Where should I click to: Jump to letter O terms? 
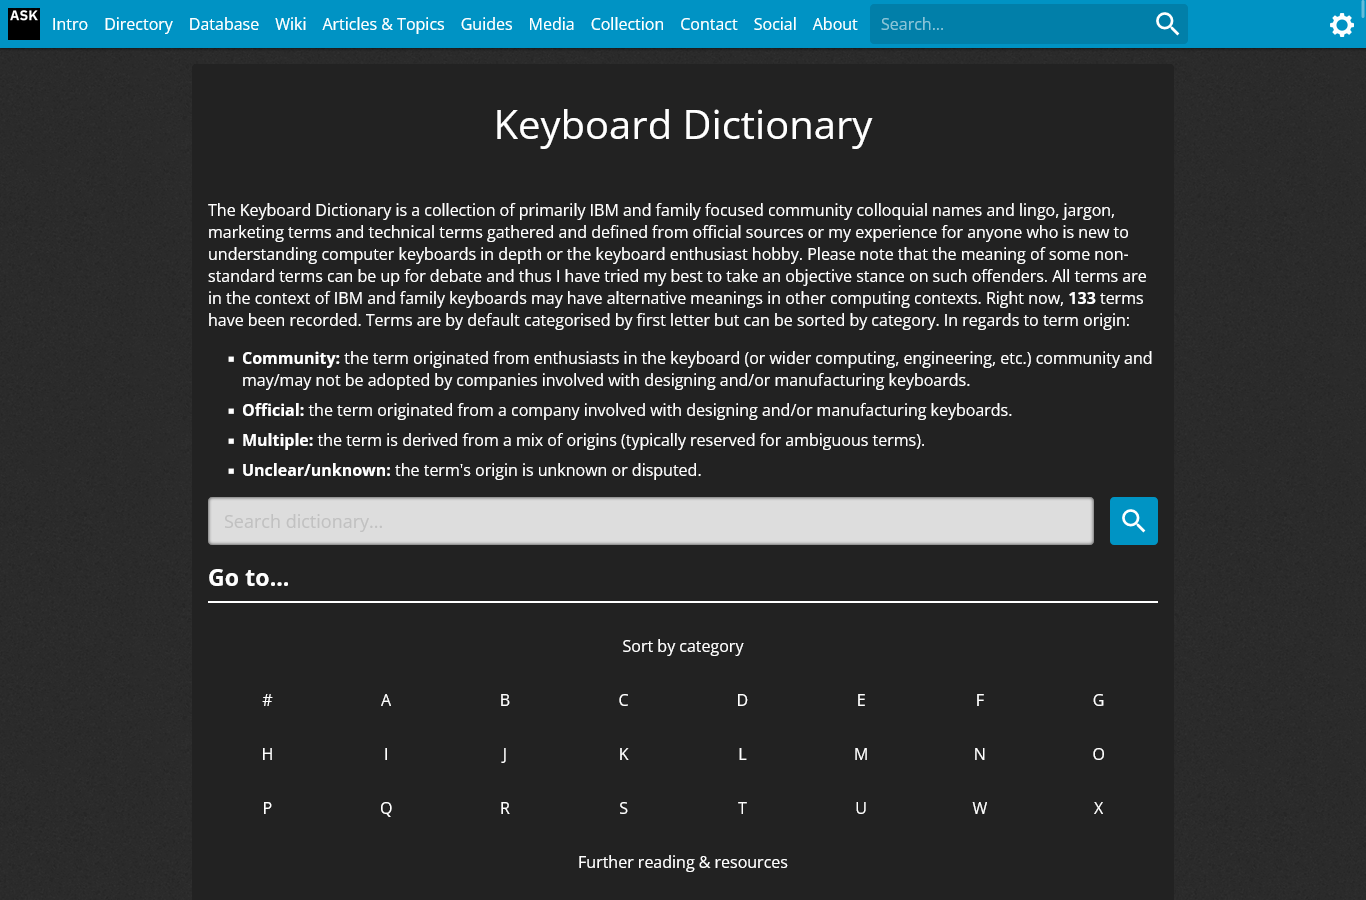pos(1098,754)
